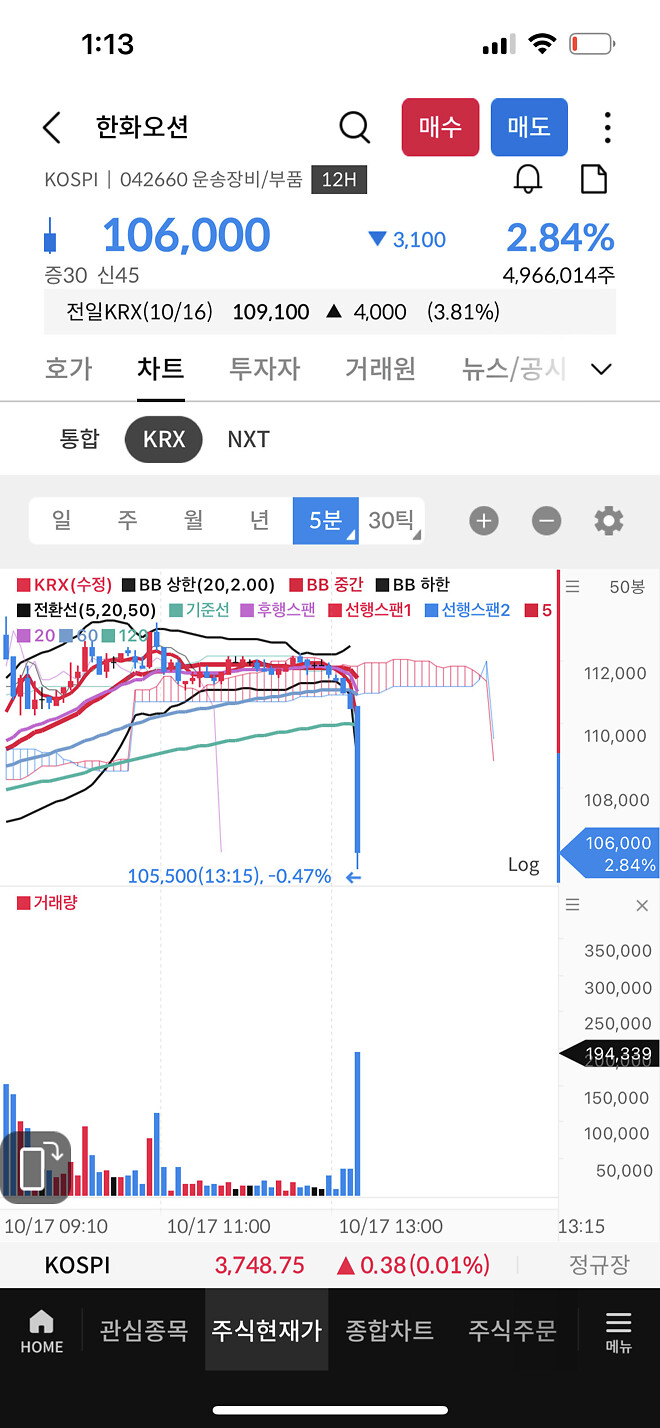
Task: Tap the HOME icon in bottom navigation
Action: 41,1330
